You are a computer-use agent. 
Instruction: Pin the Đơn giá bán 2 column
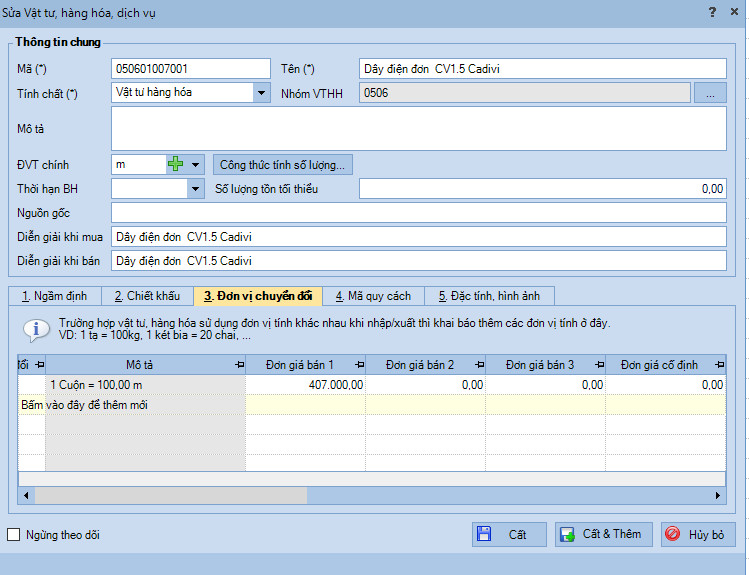click(480, 365)
